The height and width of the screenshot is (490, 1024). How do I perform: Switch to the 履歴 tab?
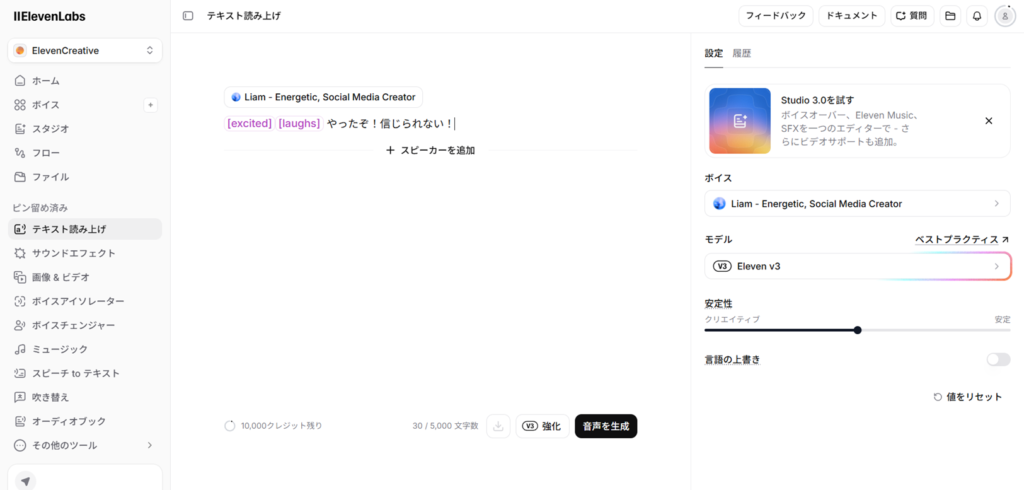pyautogui.click(x=742, y=54)
